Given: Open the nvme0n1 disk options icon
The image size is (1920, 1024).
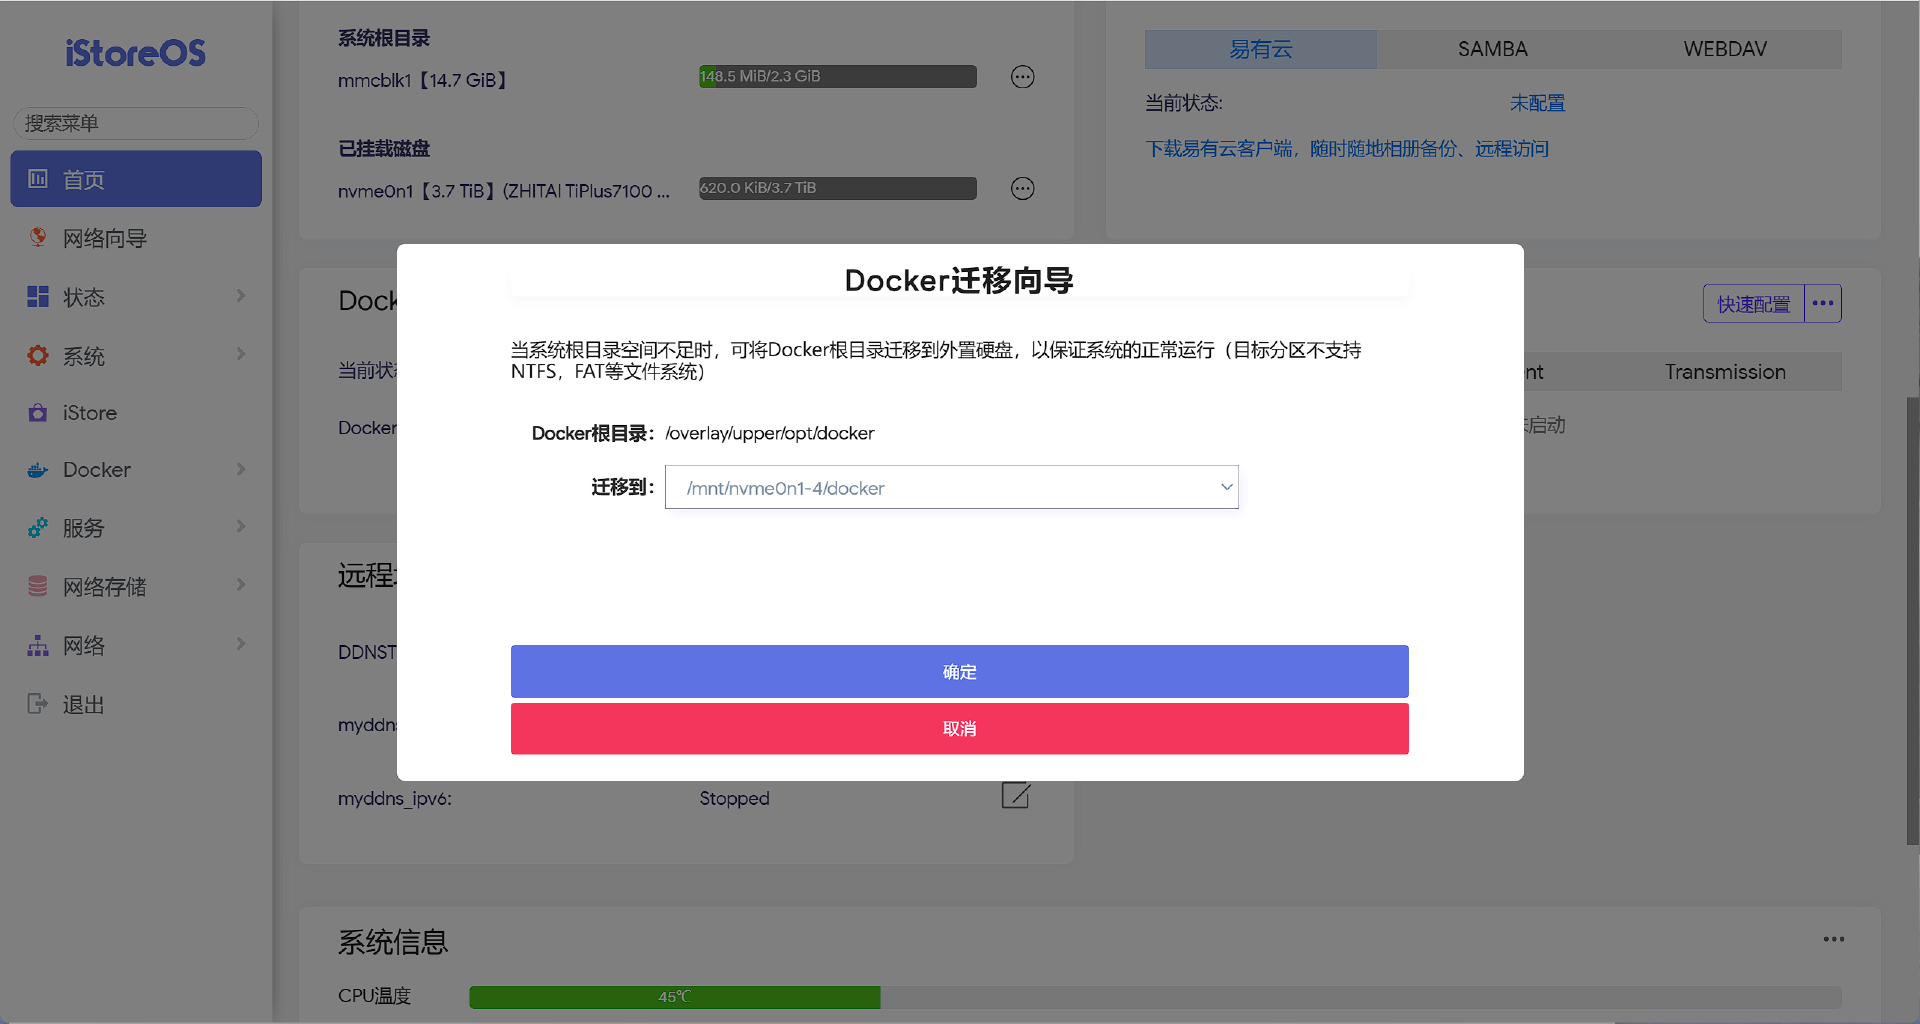Looking at the screenshot, I should coord(1022,189).
